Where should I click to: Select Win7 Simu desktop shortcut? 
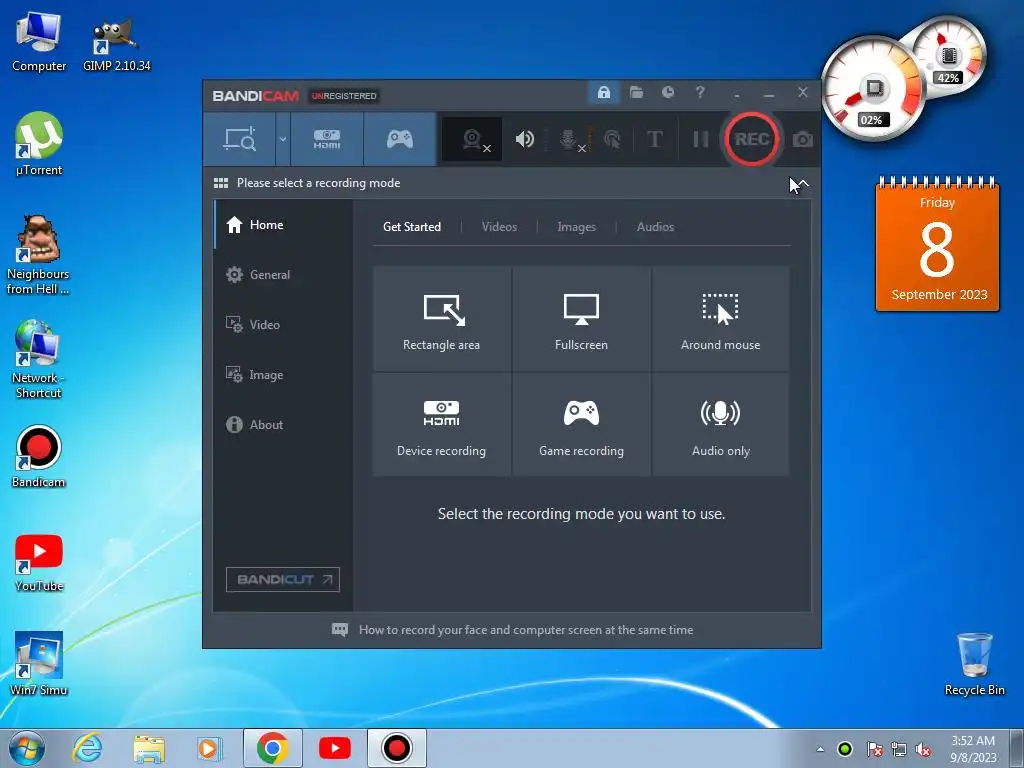tap(39, 664)
